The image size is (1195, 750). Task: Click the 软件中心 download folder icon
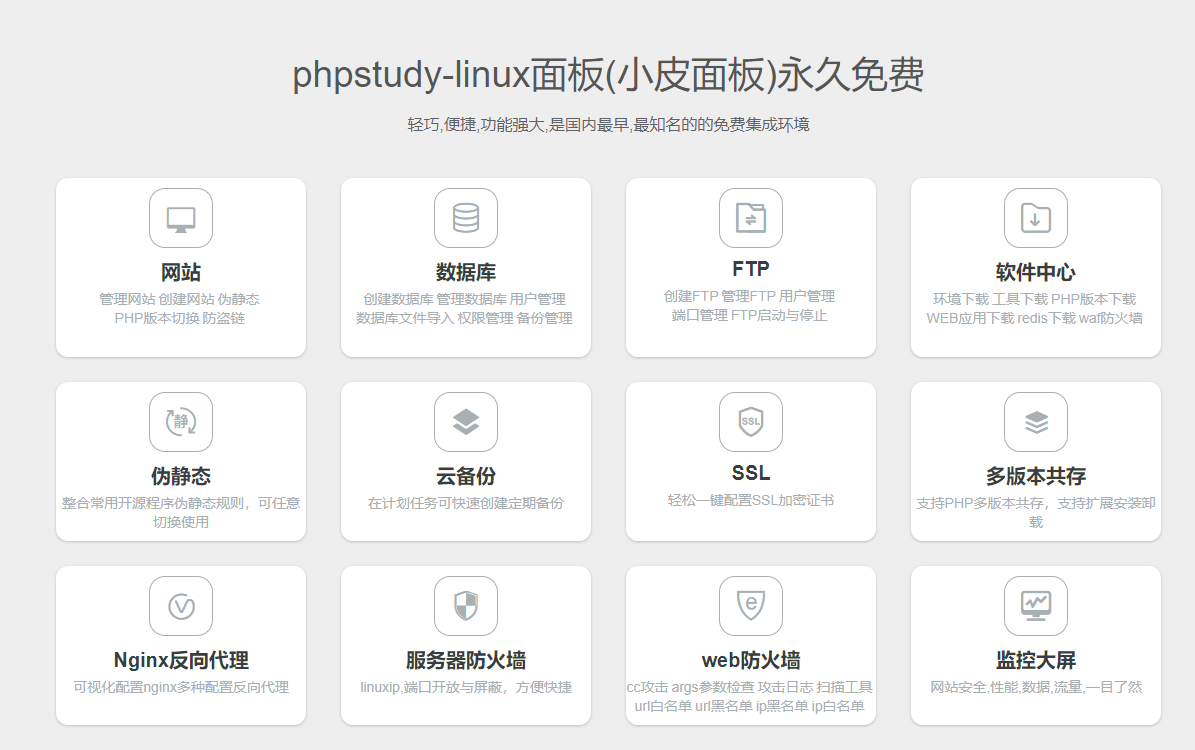[x=1036, y=218]
